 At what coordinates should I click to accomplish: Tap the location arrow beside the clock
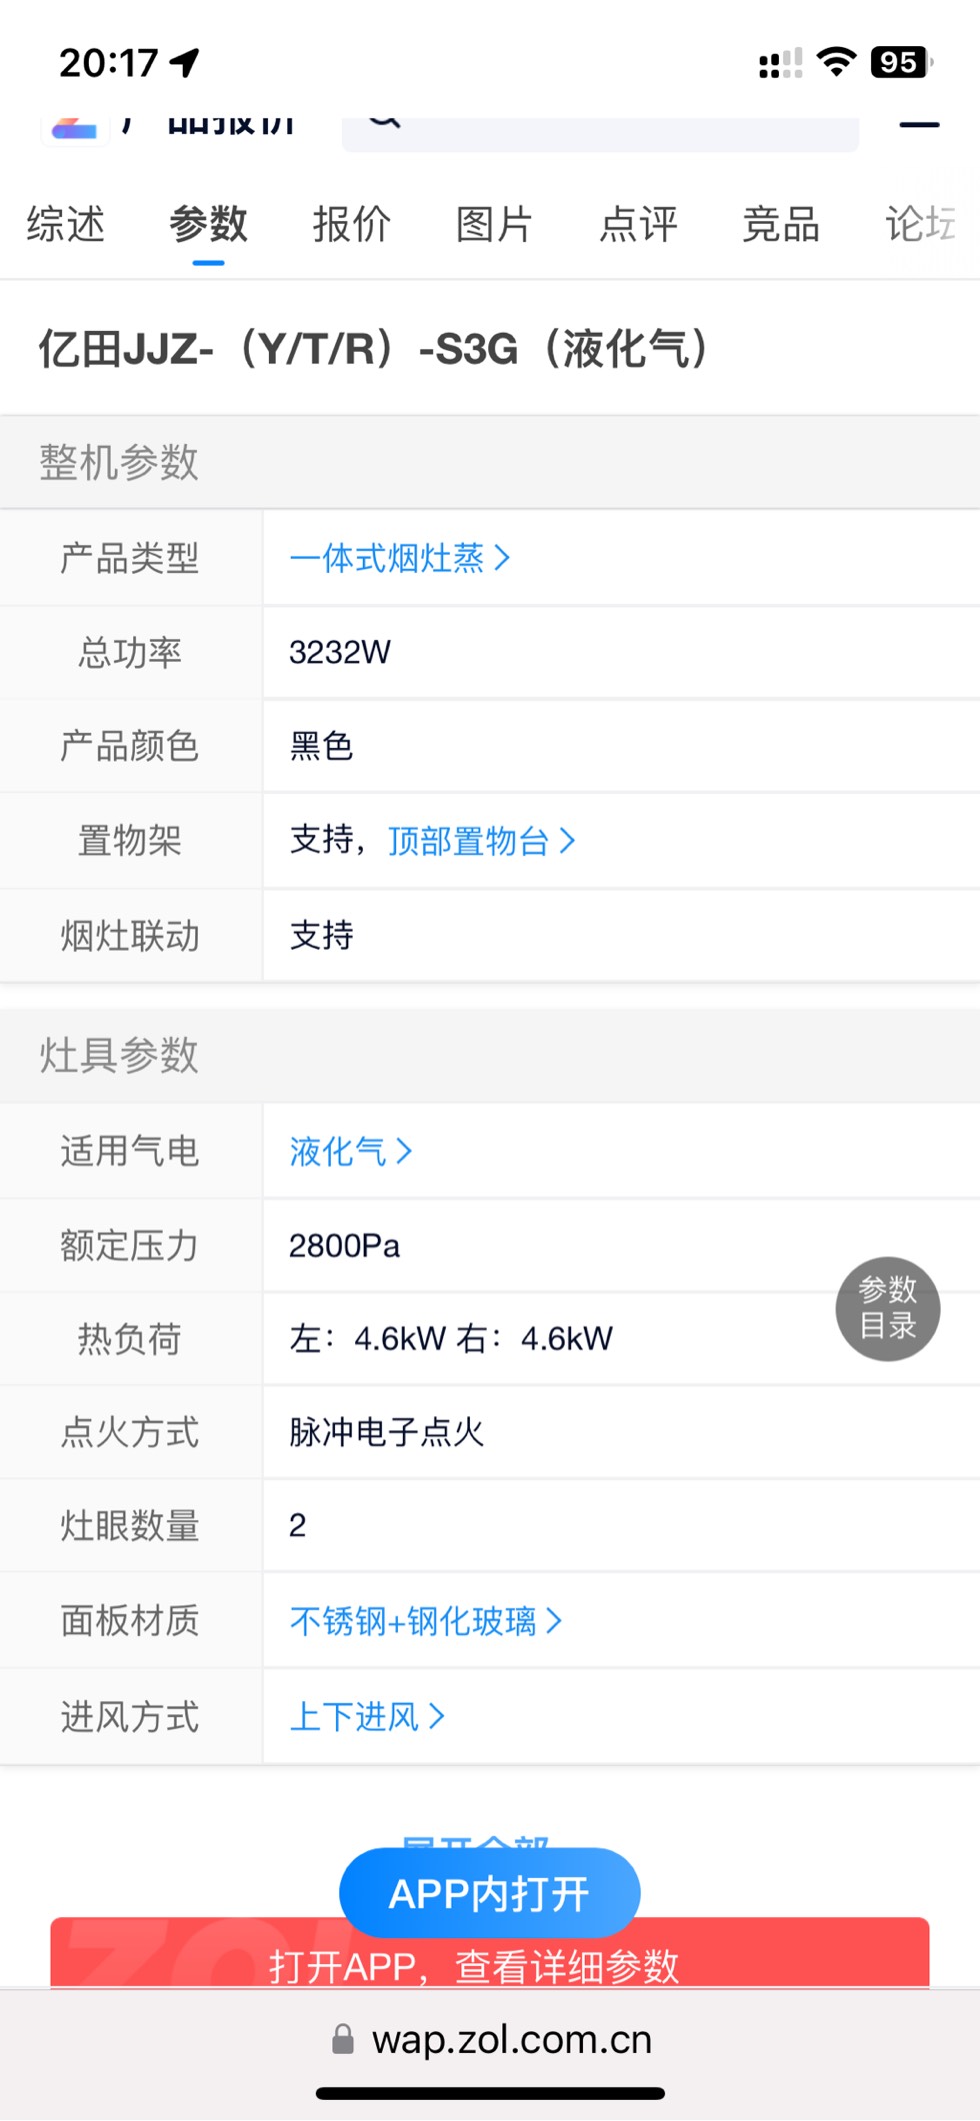(185, 63)
